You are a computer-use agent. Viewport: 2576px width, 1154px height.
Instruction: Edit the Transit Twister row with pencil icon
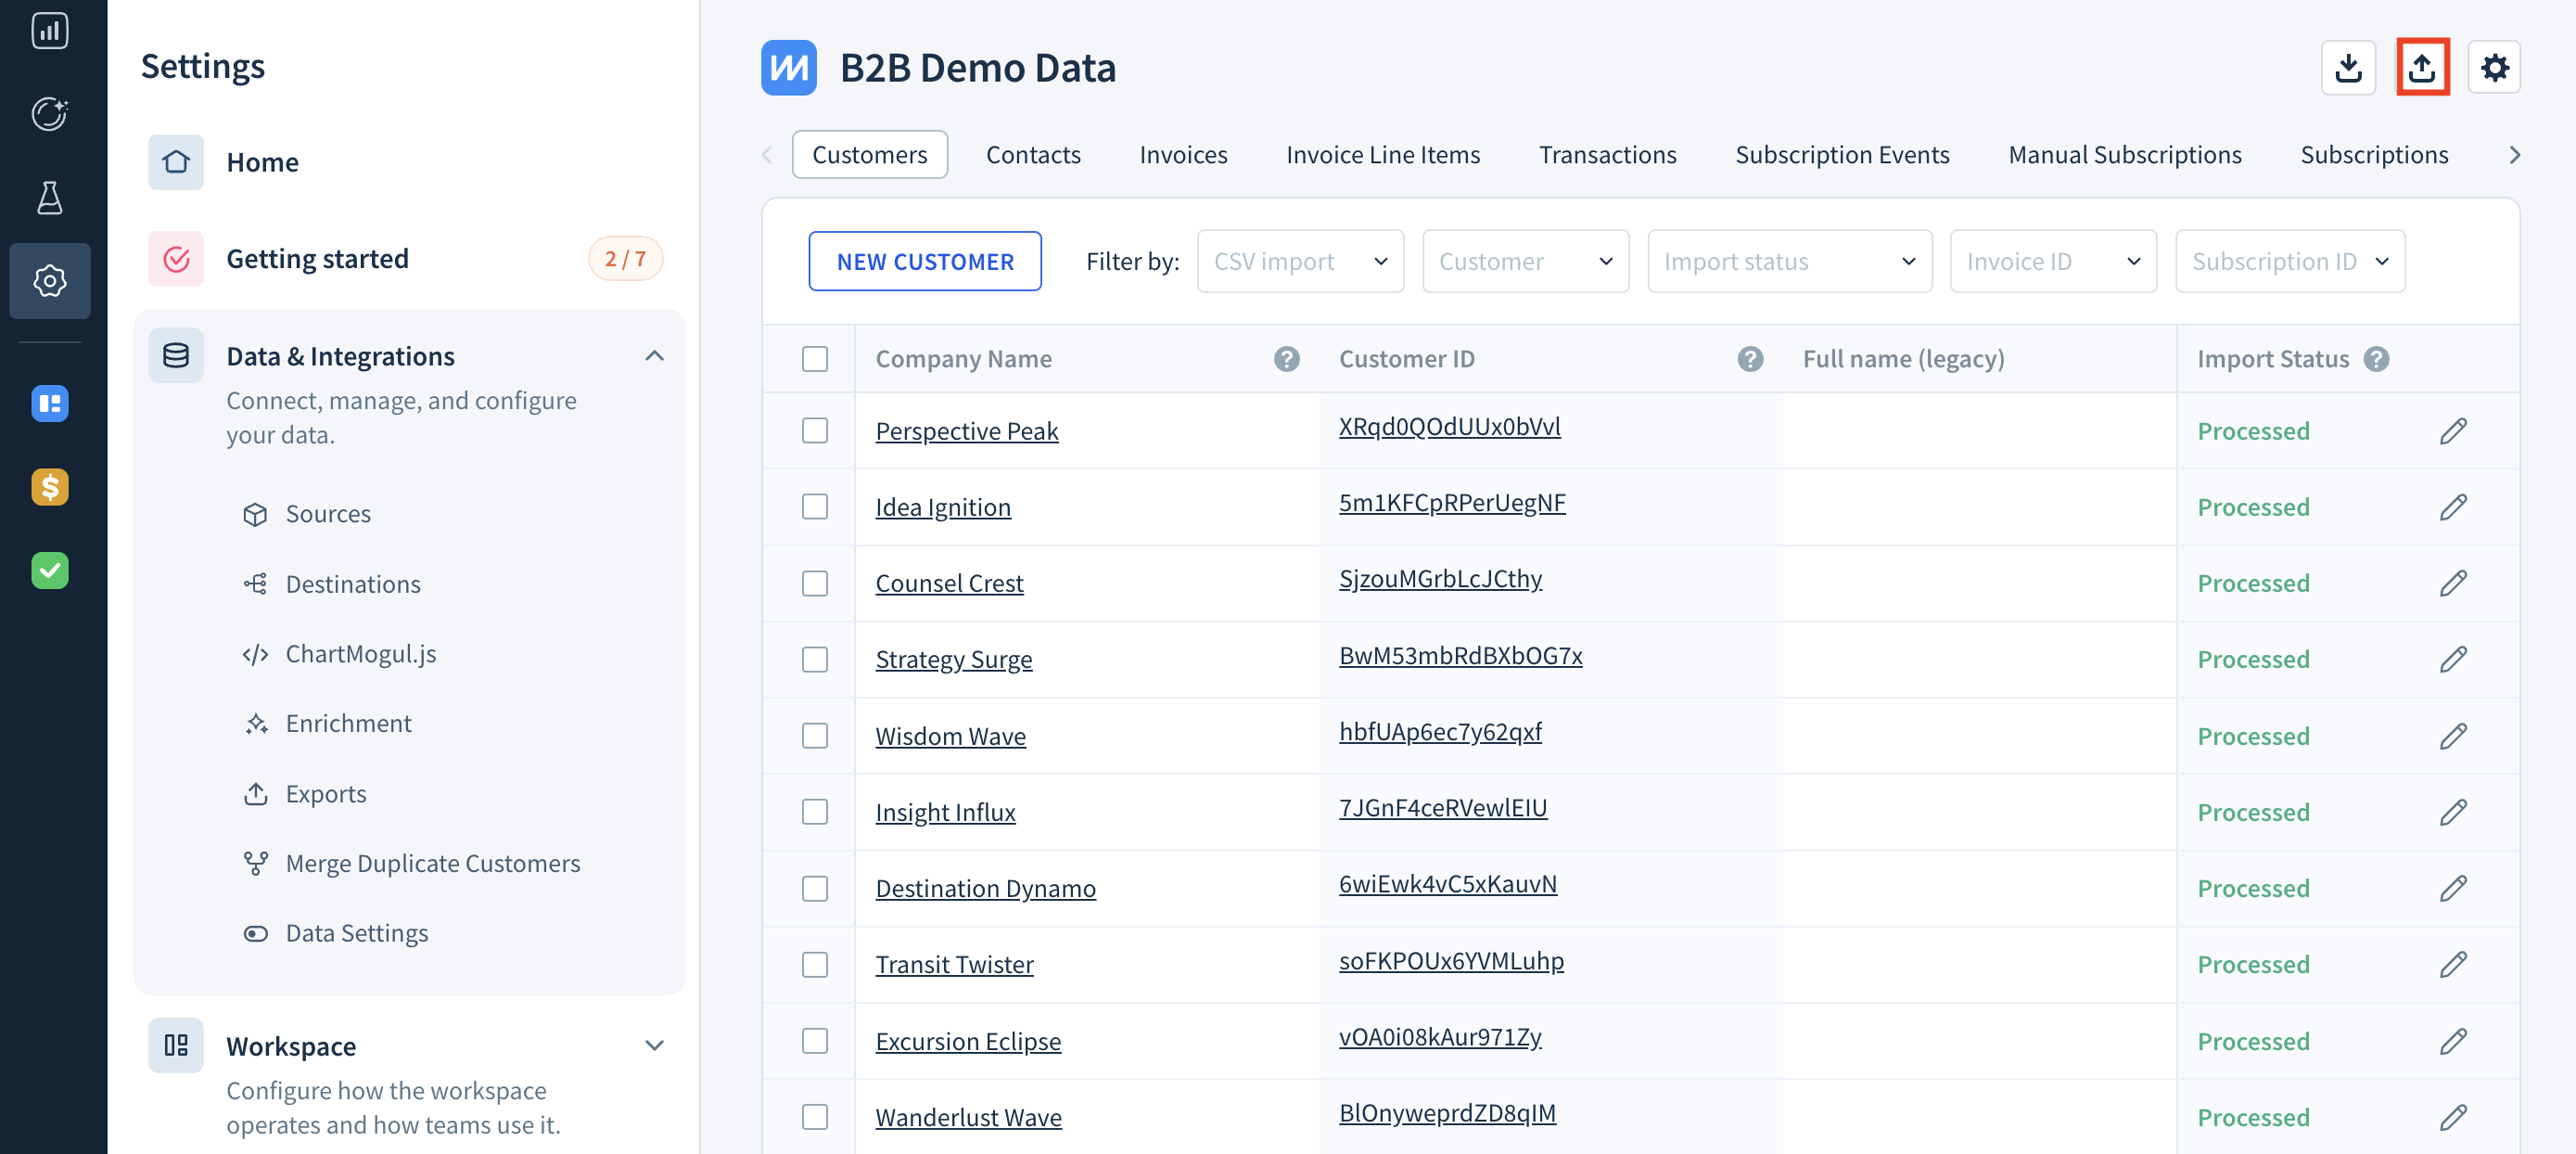2452,965
